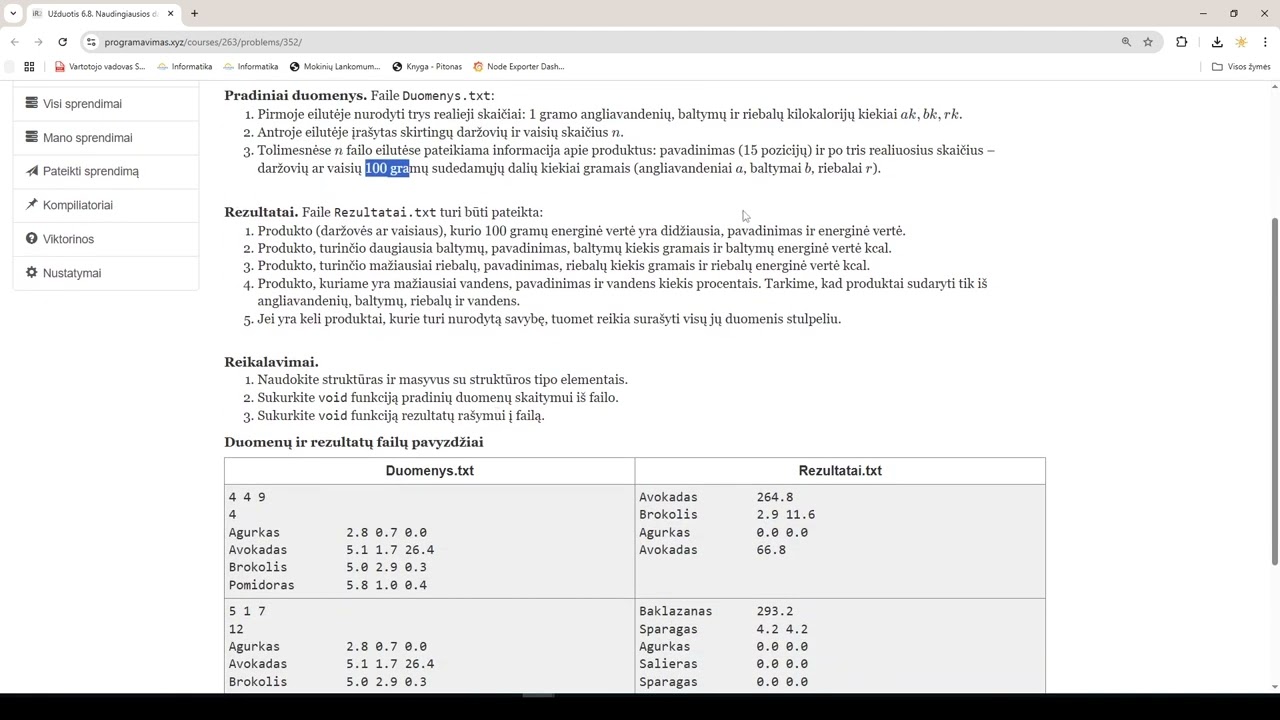Click data line "5 1 7"

click(x=247, y=611)
